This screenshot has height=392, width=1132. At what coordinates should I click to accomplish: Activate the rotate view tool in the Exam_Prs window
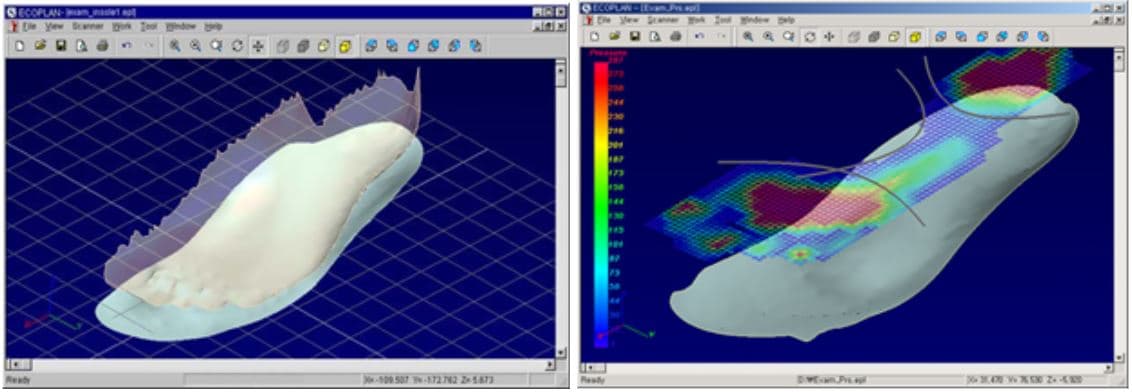[x=810, y=36]
